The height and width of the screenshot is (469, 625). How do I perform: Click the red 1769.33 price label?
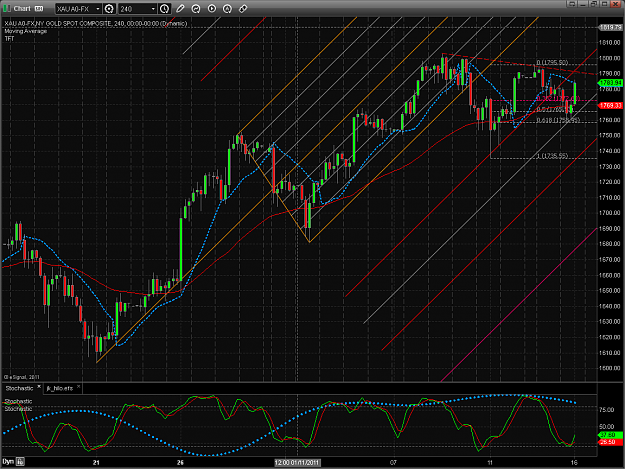coord(610,105)
